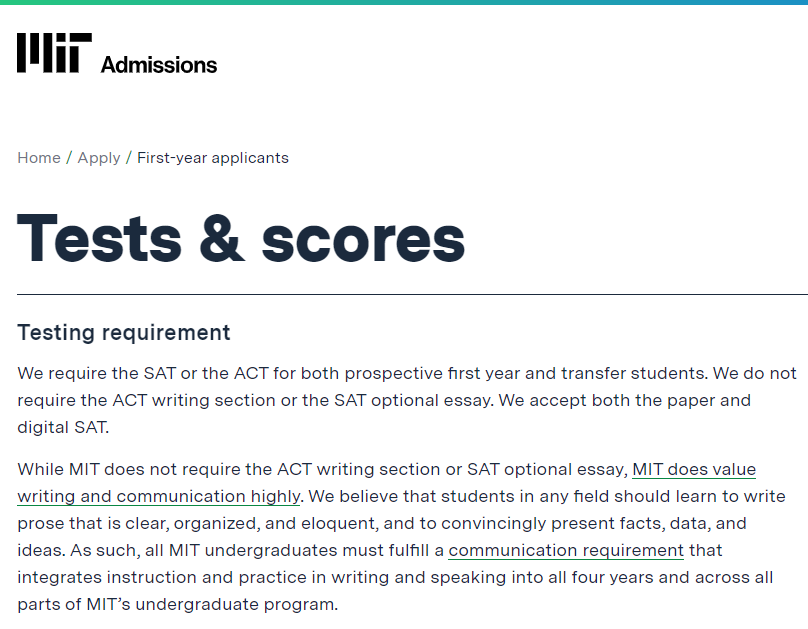Click the Admissions wordmark beside the logo

[159, 65]
